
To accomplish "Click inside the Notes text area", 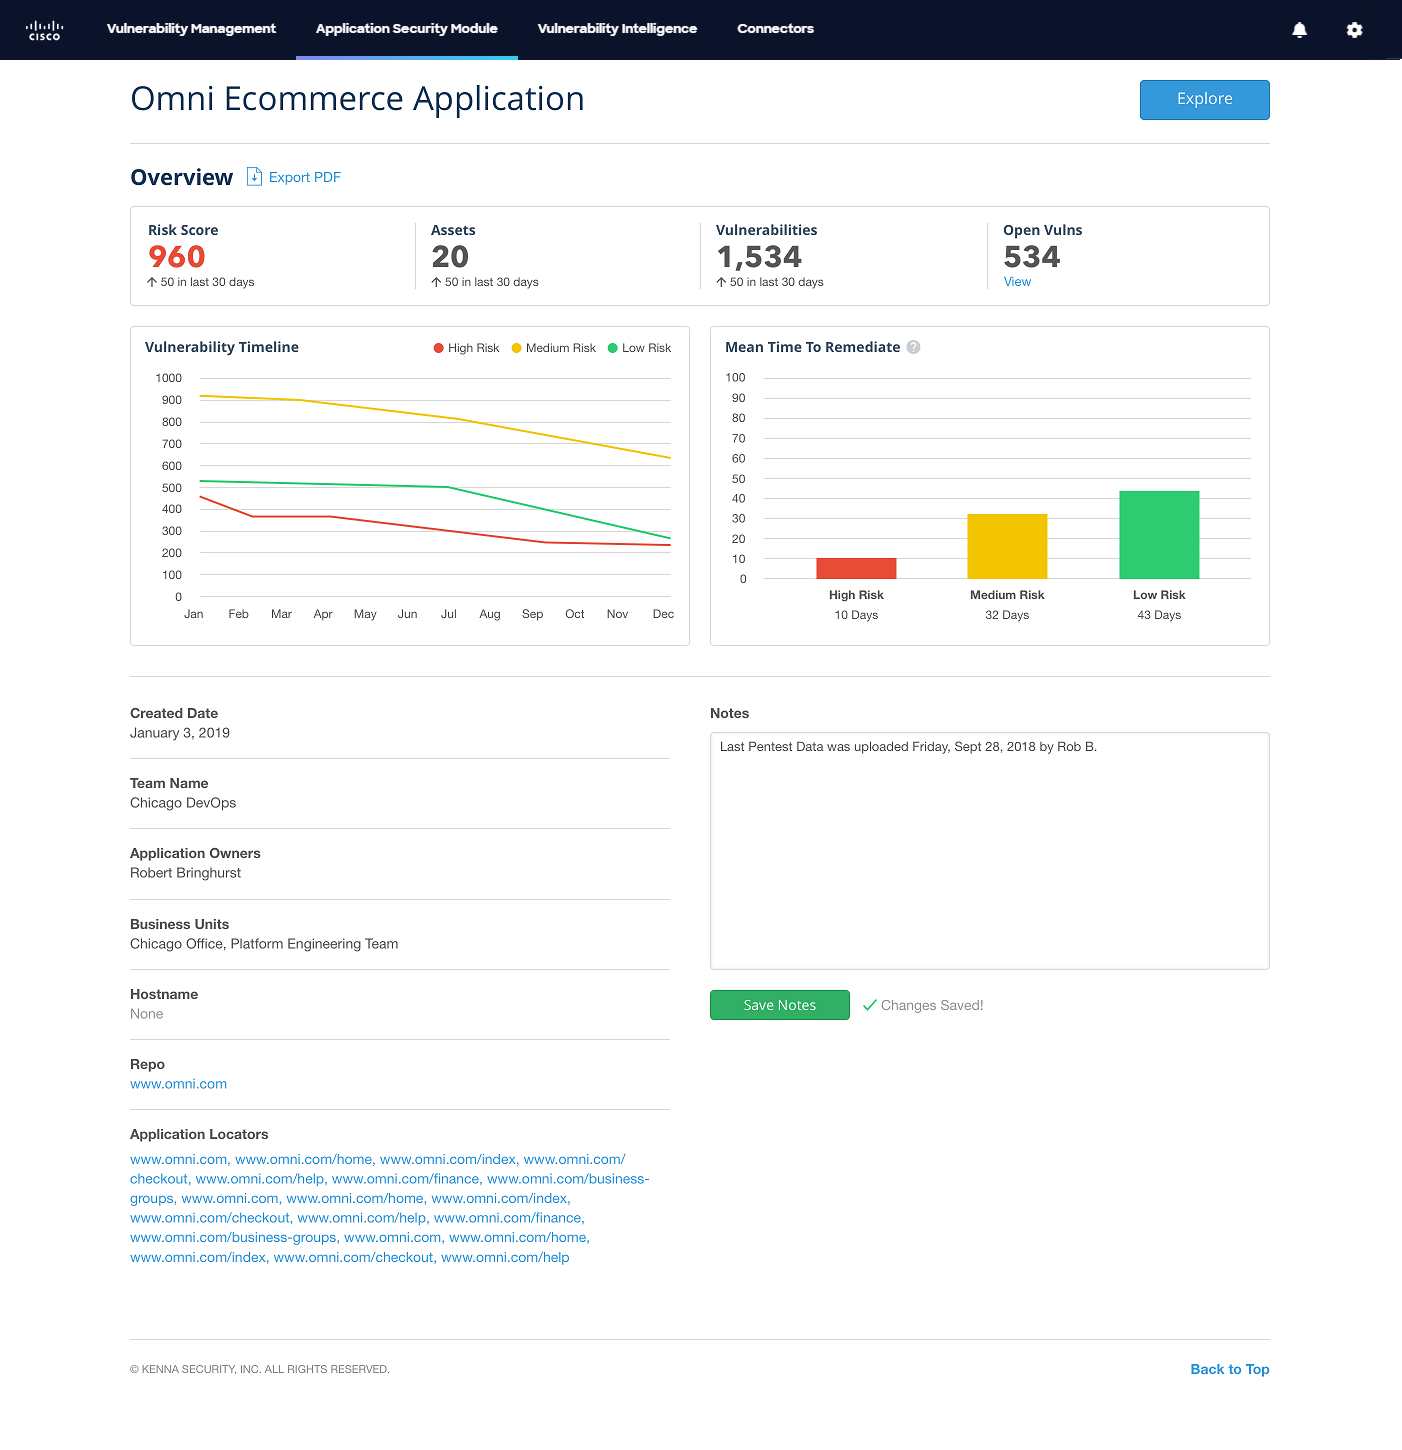I will (990, 851).
